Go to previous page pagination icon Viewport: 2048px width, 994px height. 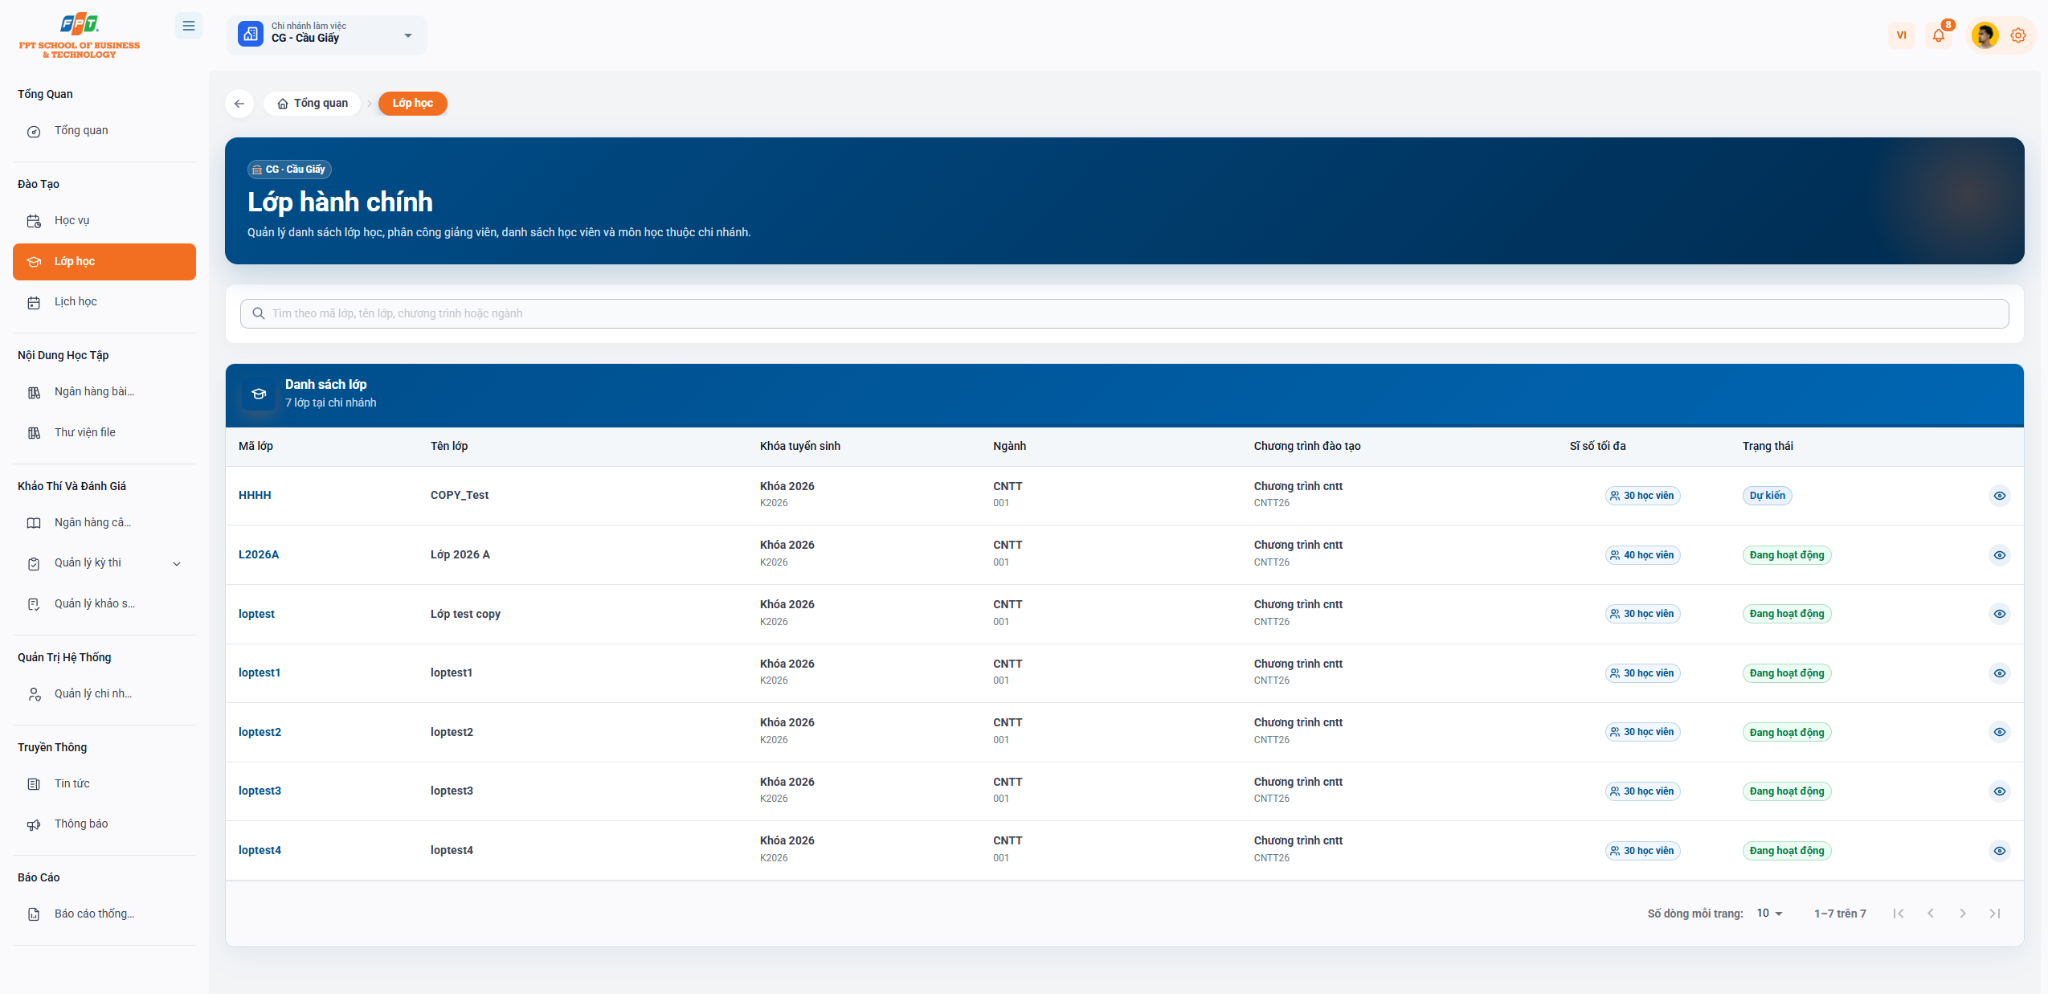click(x=1930, y=914)
